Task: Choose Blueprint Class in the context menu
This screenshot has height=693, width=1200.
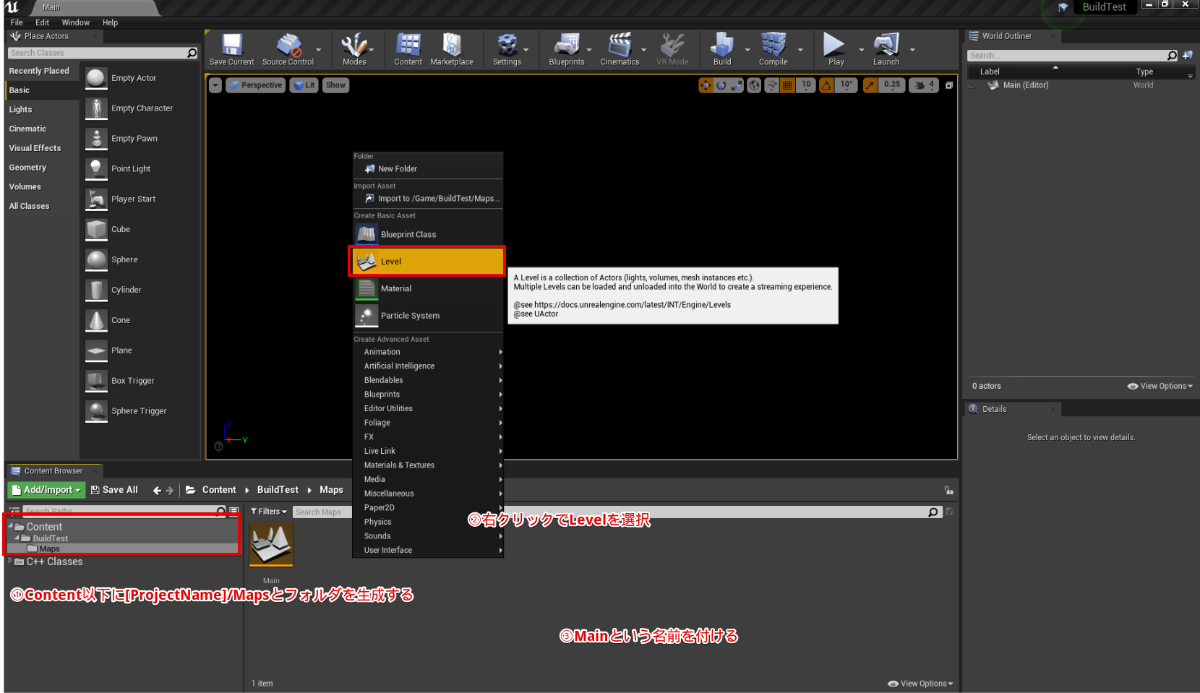Action: tap(427, 234)
